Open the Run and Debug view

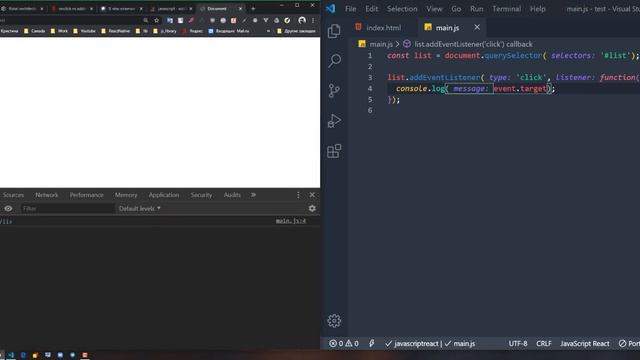[334, 121]
